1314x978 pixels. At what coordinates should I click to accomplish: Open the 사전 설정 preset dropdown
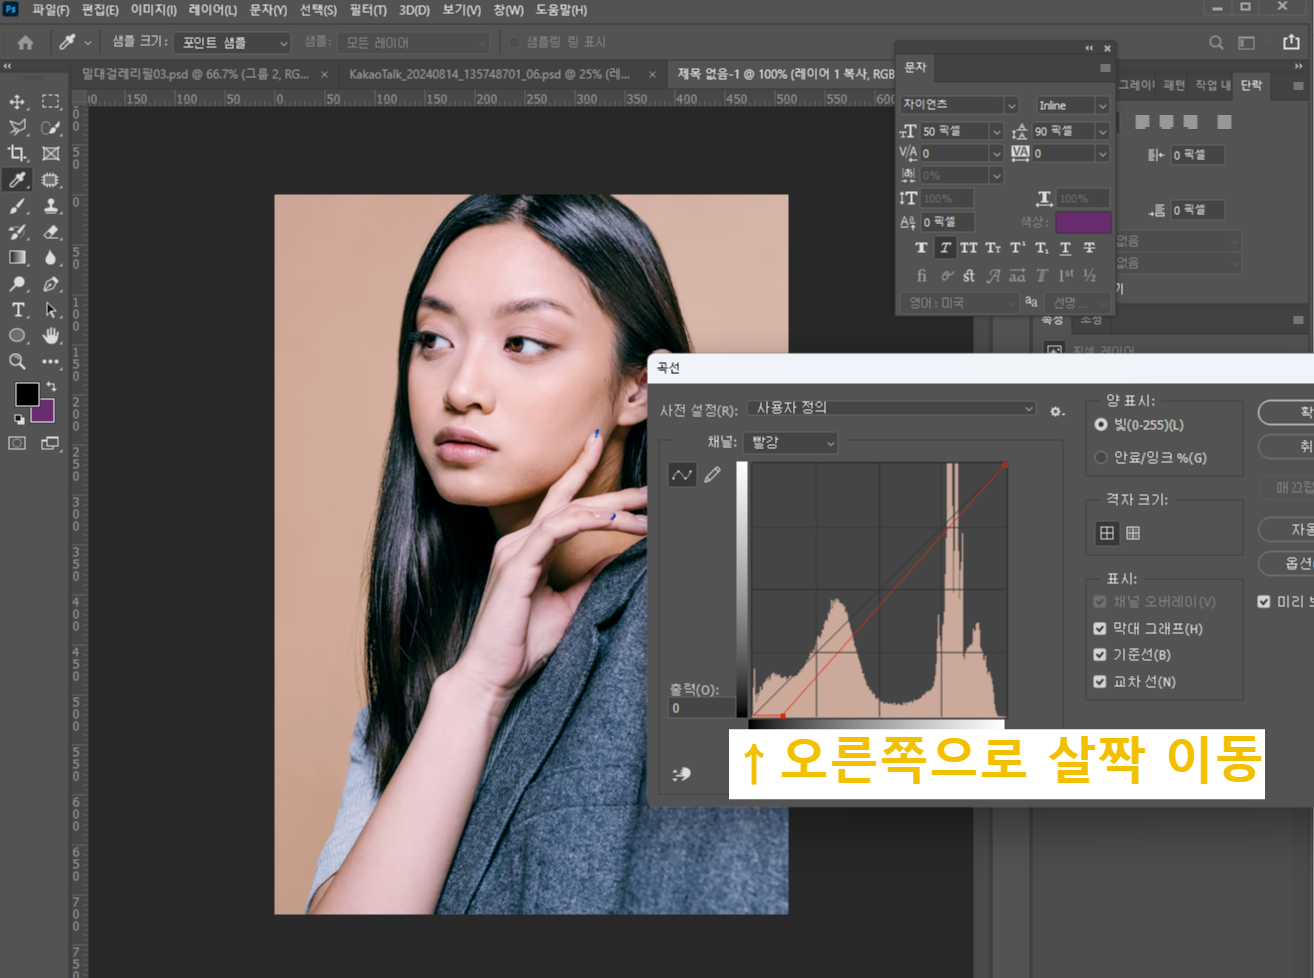pos(890,408)
